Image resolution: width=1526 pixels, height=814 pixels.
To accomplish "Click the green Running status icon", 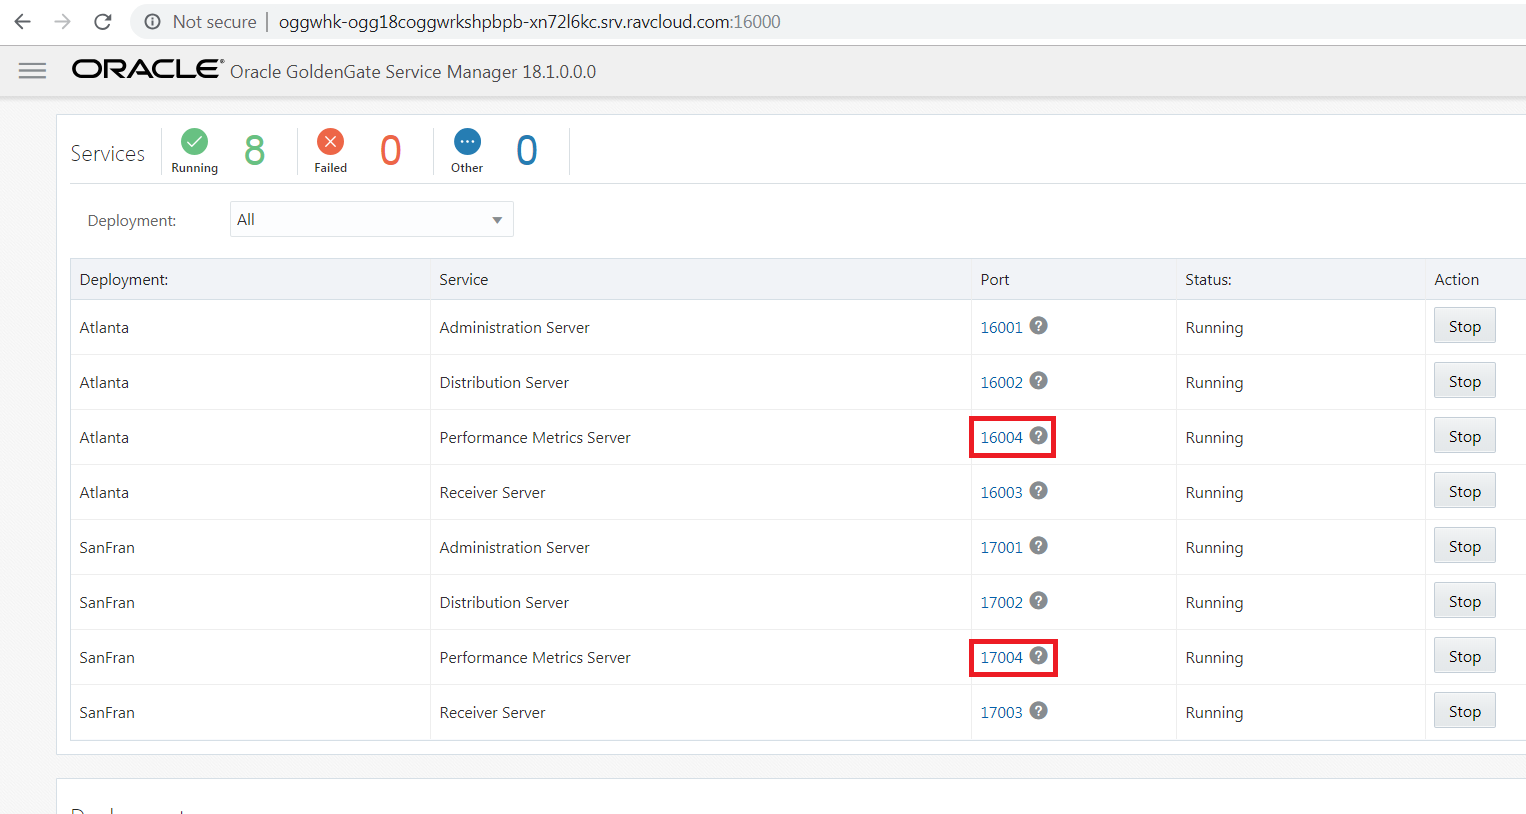I will pos(194,141).
